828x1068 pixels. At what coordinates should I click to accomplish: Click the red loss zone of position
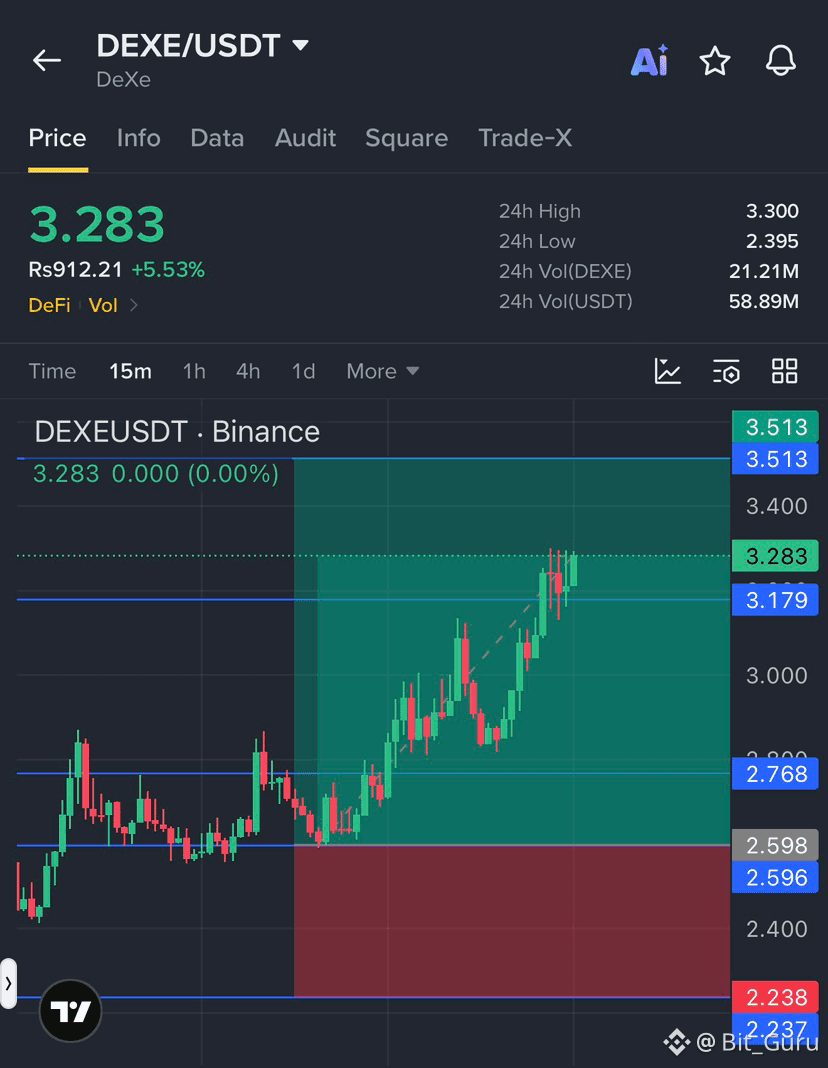pos(512,921)
